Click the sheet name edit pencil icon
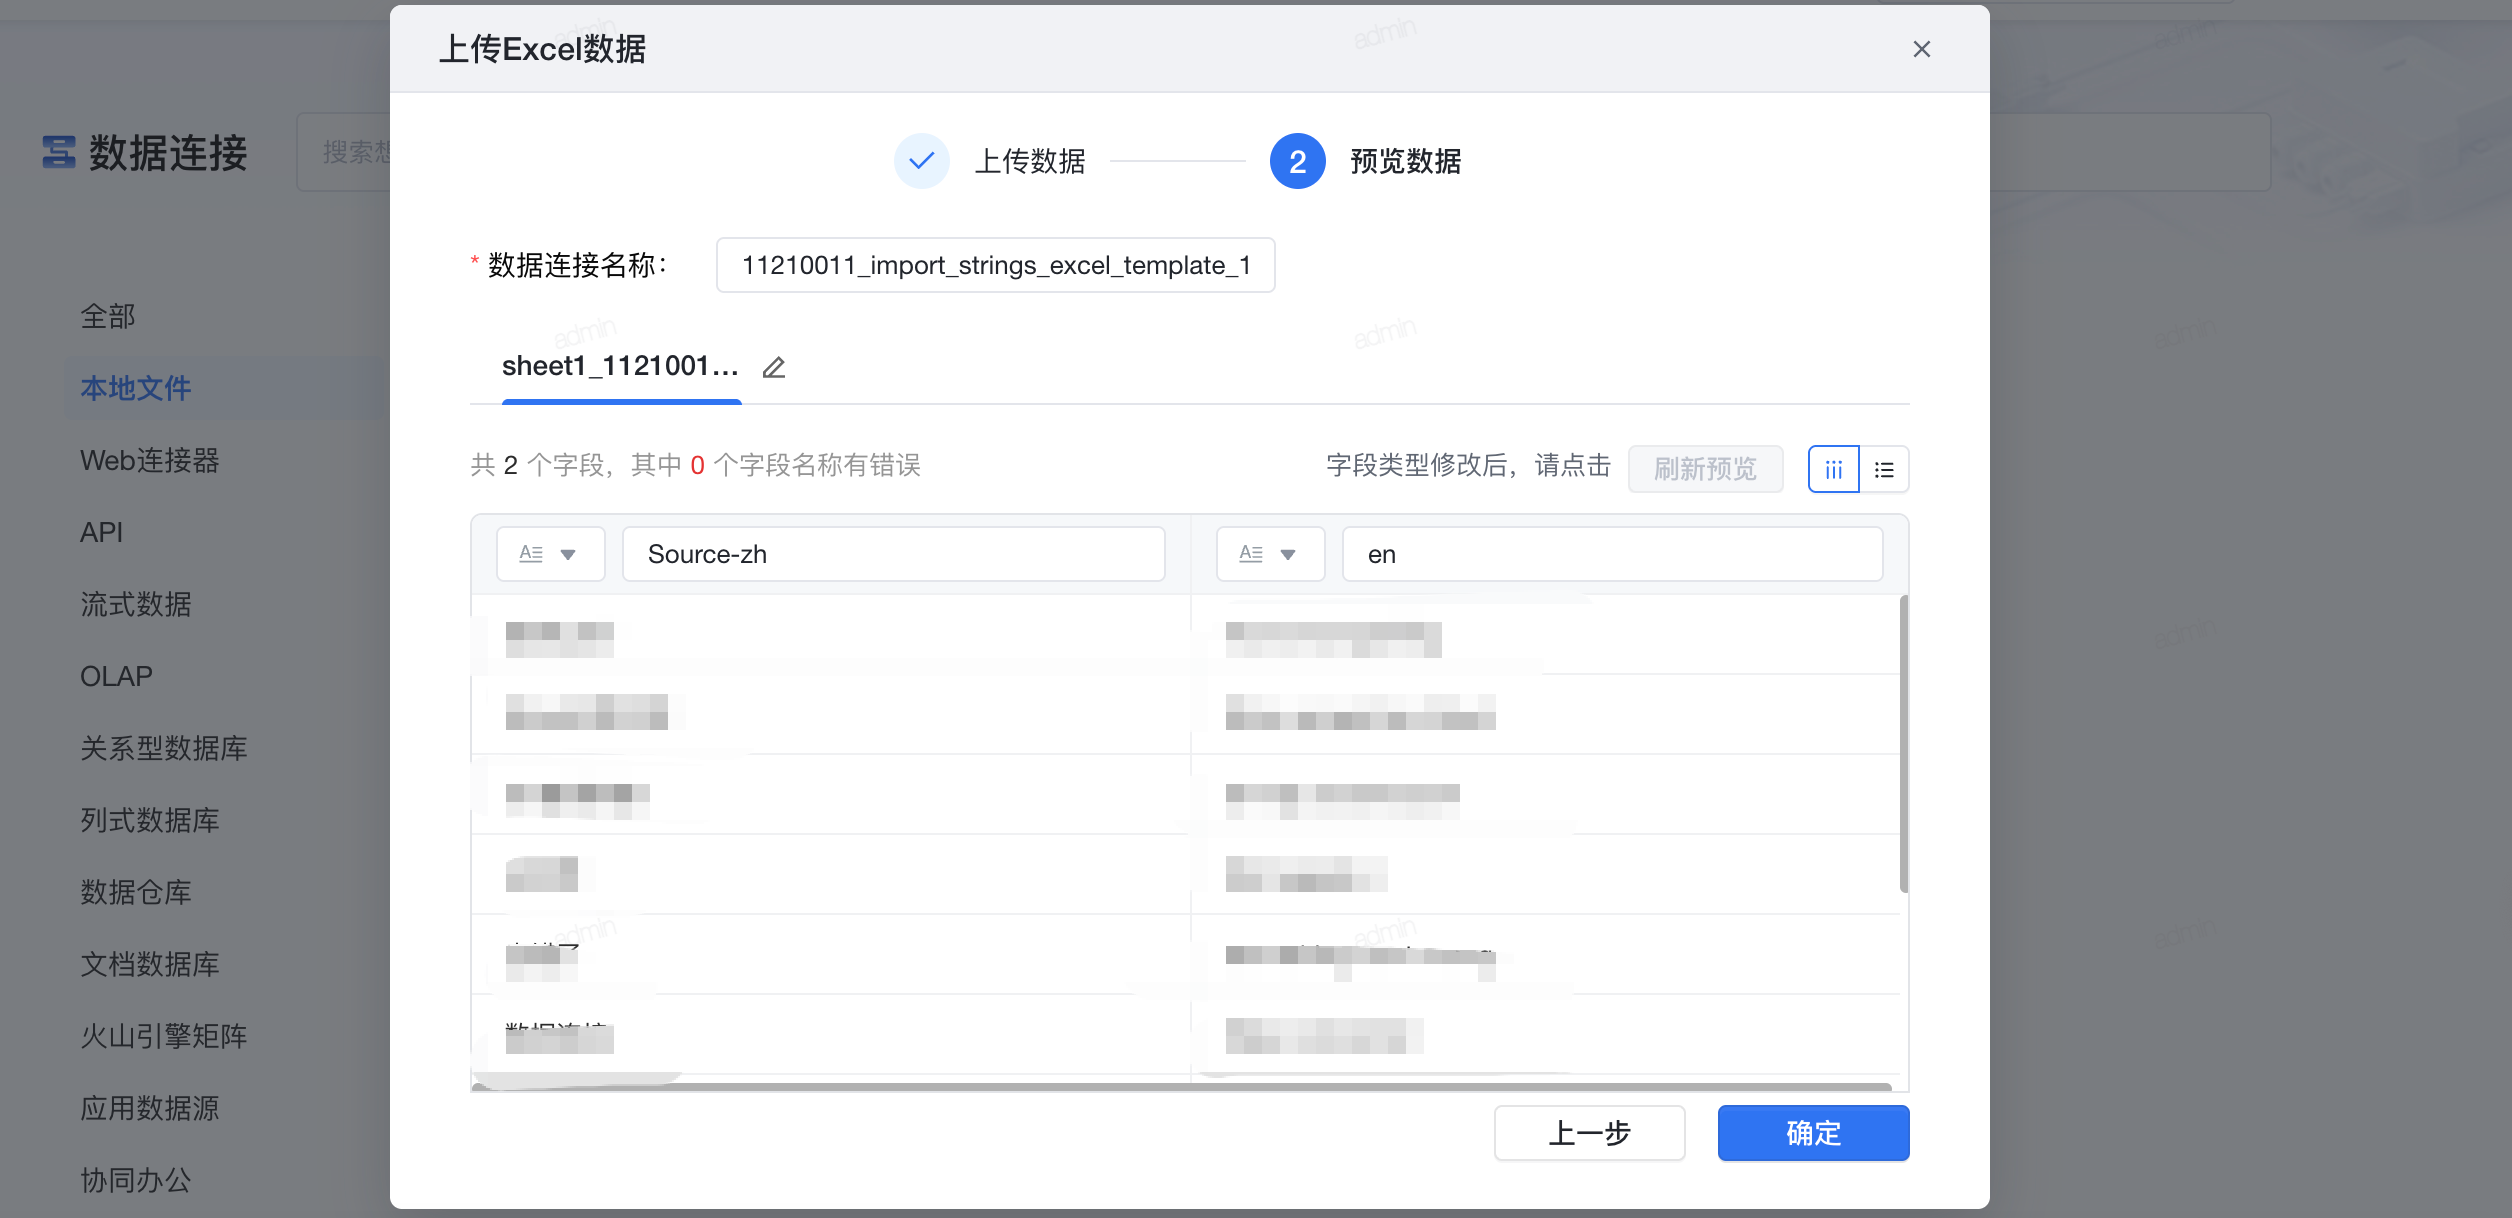Viewport: 2512px width, 1218px height. pyautogui.click(x=774, y=368)
